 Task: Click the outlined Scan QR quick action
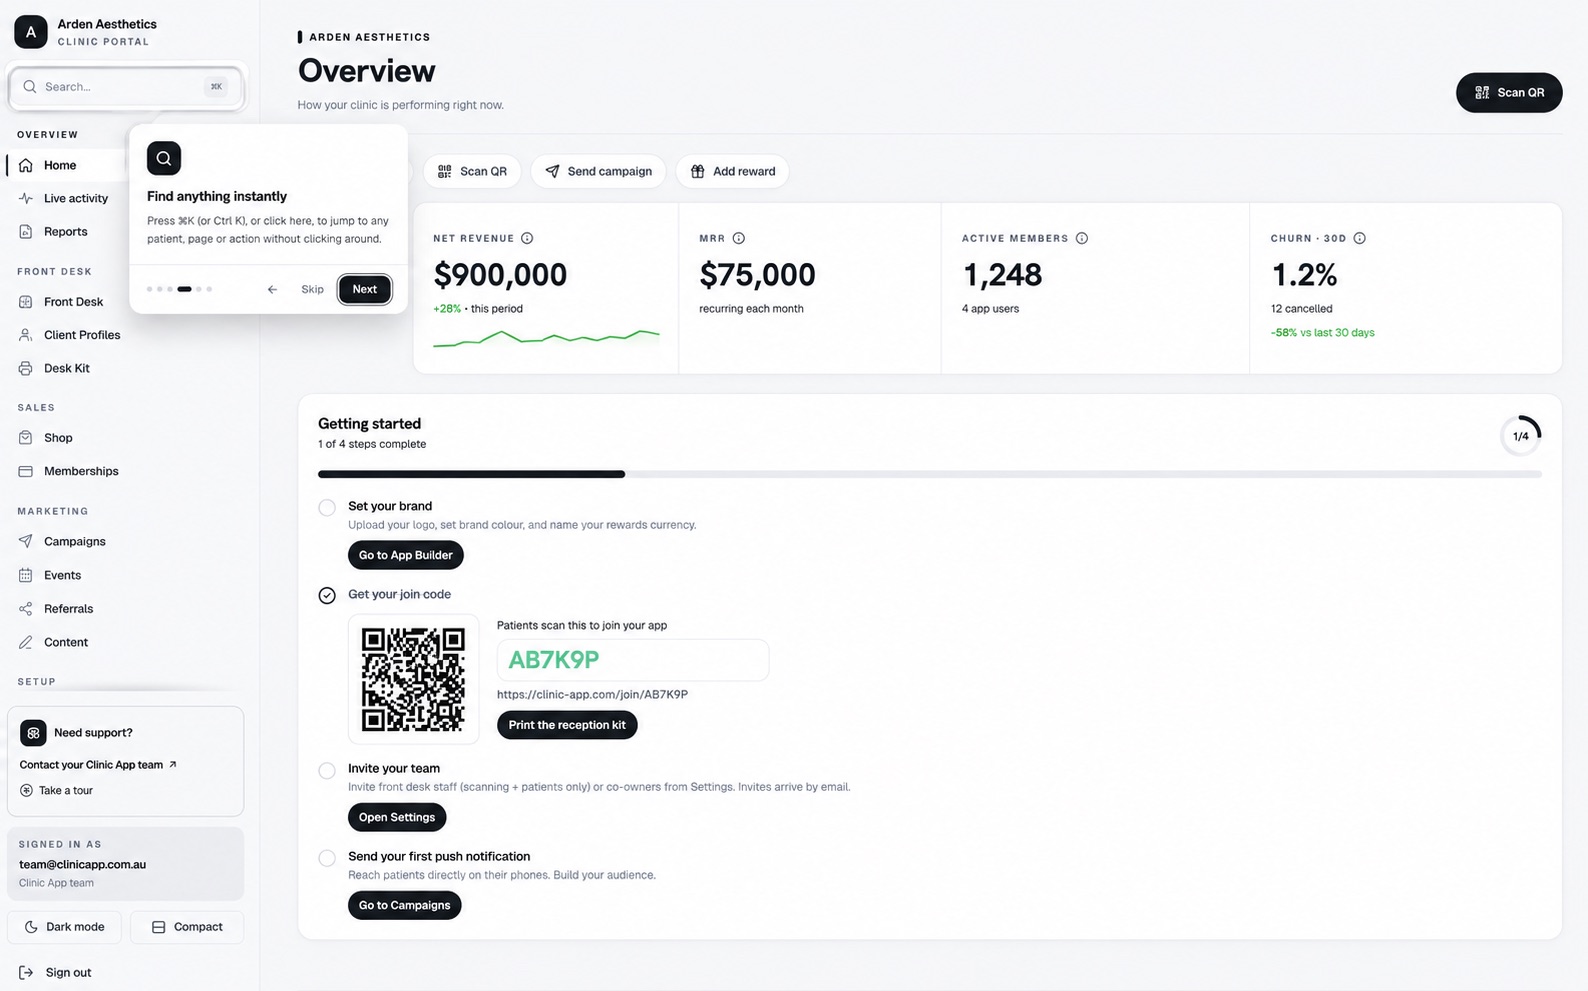tap(472, 171)
